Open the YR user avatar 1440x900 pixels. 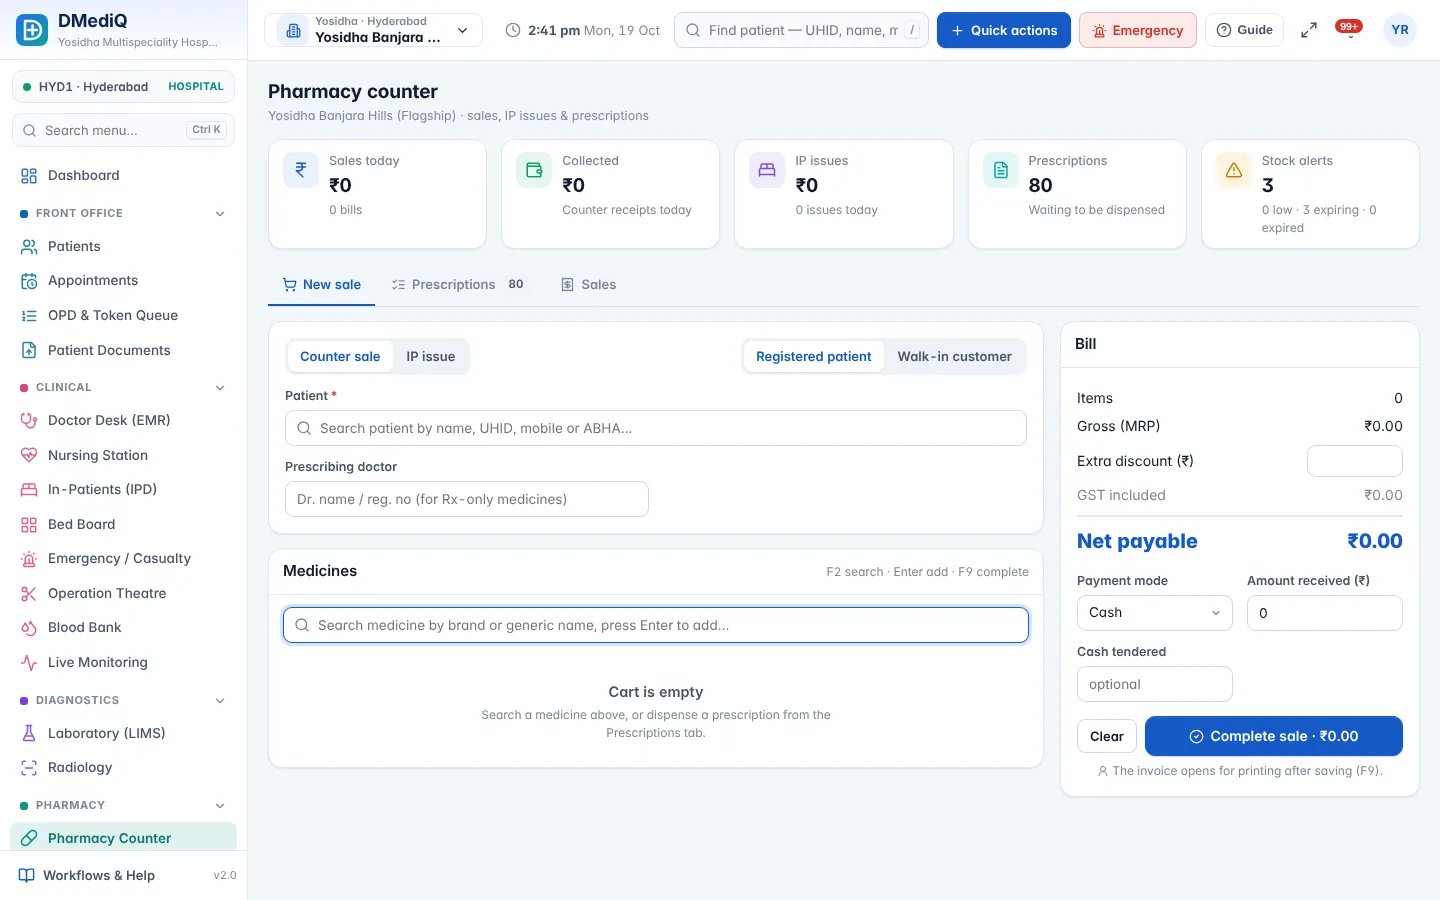point(1400,30)
